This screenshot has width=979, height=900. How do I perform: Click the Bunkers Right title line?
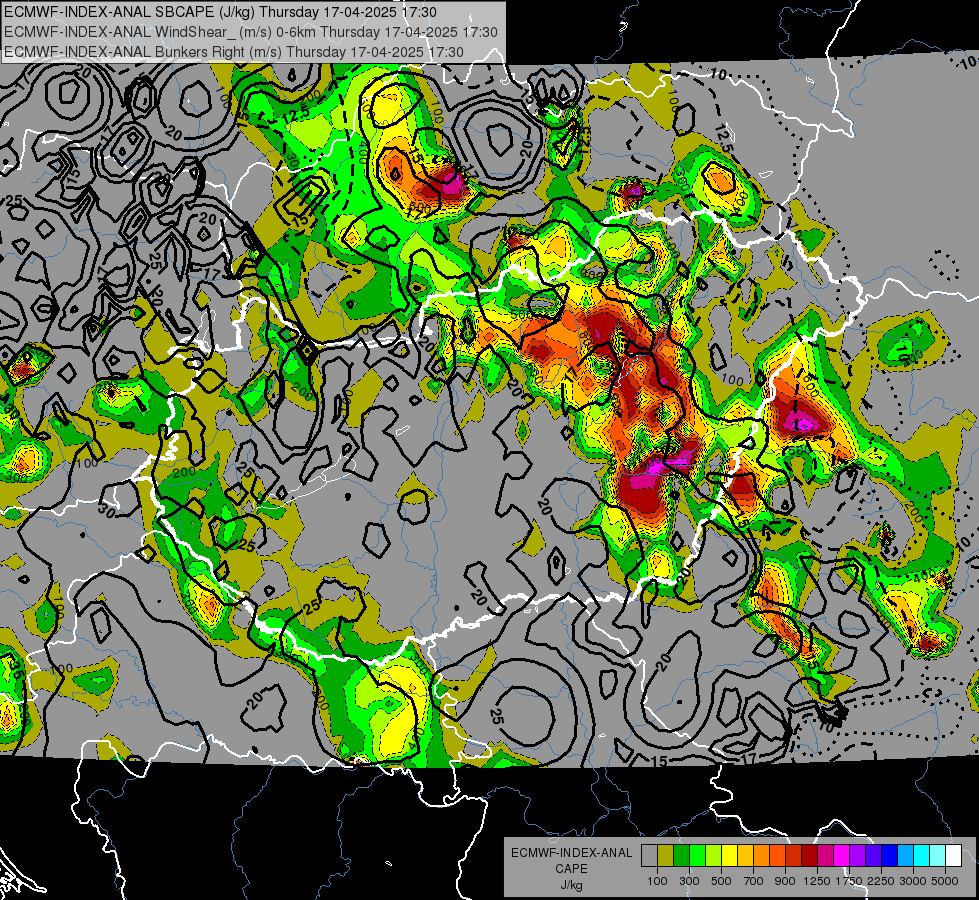point(234,52)
